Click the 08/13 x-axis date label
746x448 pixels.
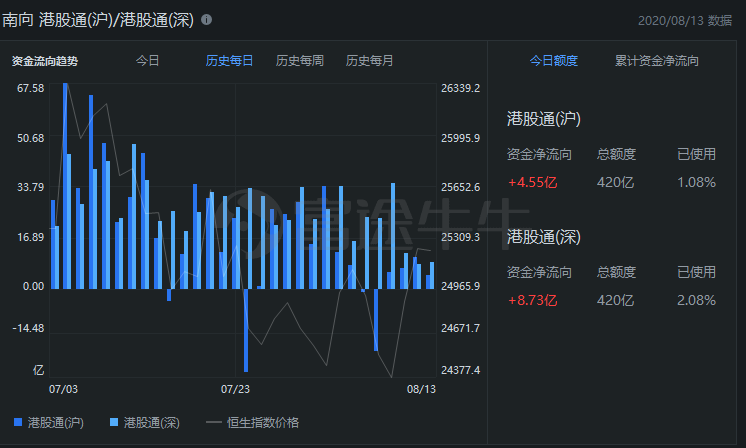[x=421, y=390]
